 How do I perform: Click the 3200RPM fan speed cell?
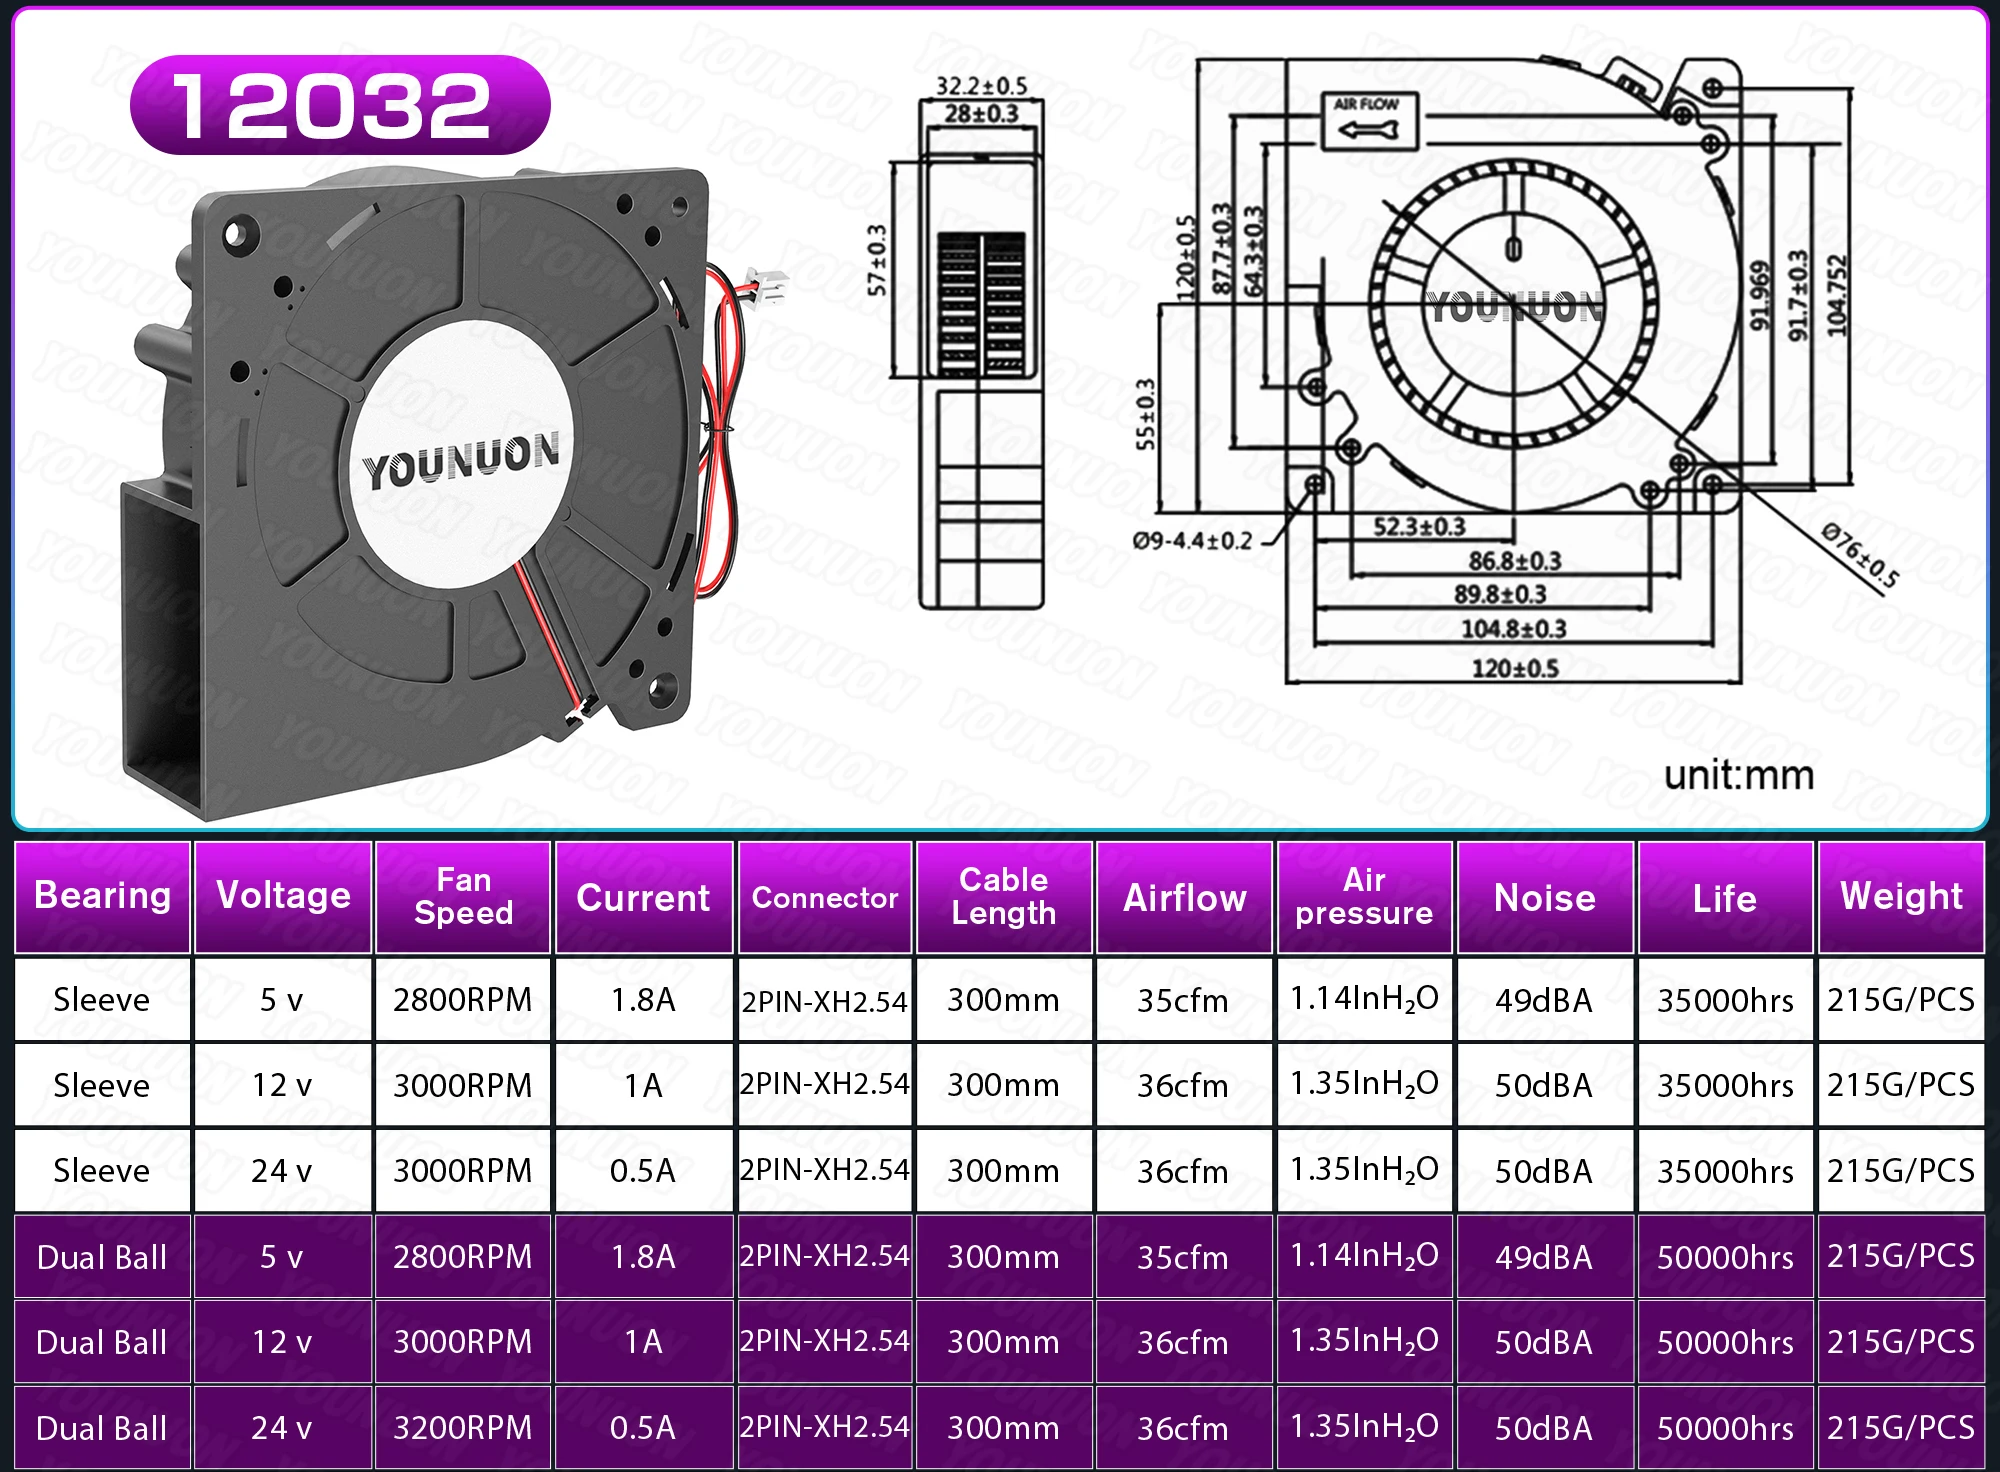coord(463,1427)
